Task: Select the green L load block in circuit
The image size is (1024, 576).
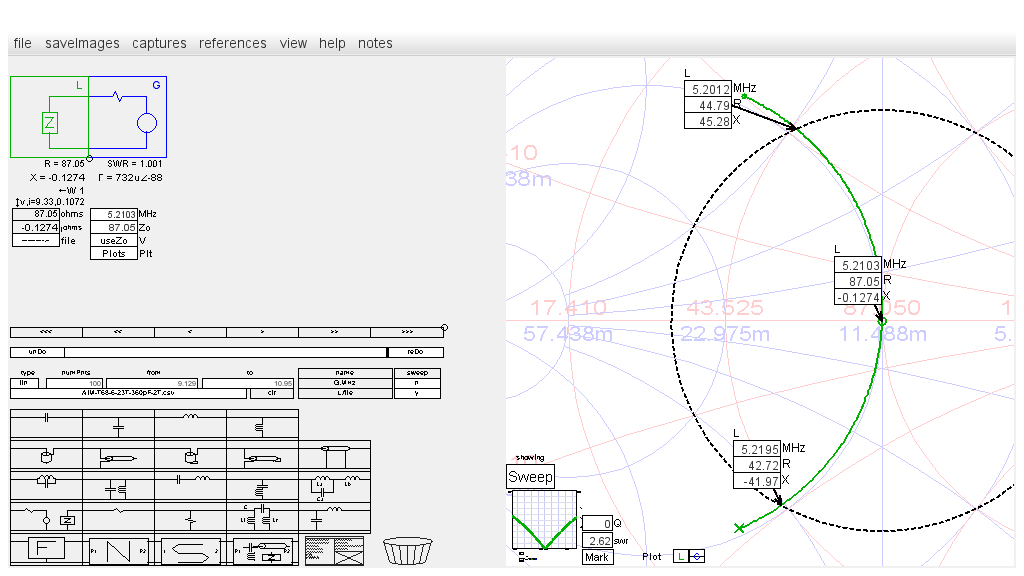Action: pos(50,117)
